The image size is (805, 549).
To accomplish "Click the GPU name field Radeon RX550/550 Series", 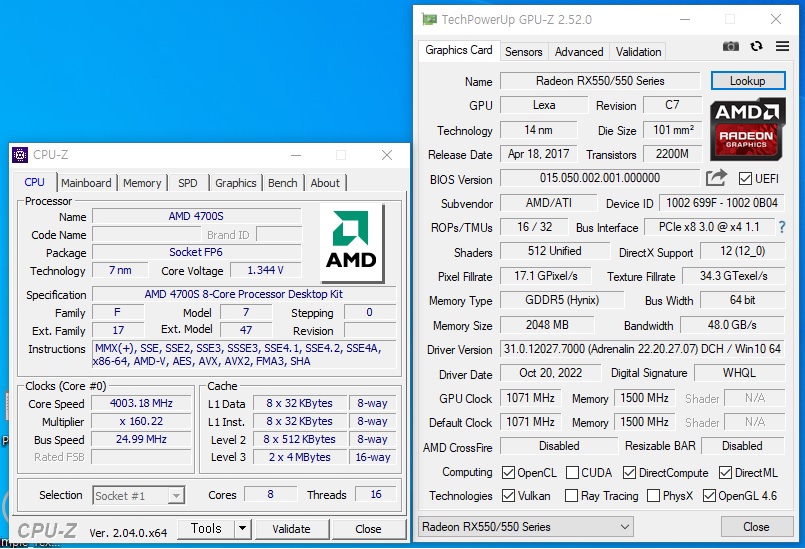I will [600, 81].
